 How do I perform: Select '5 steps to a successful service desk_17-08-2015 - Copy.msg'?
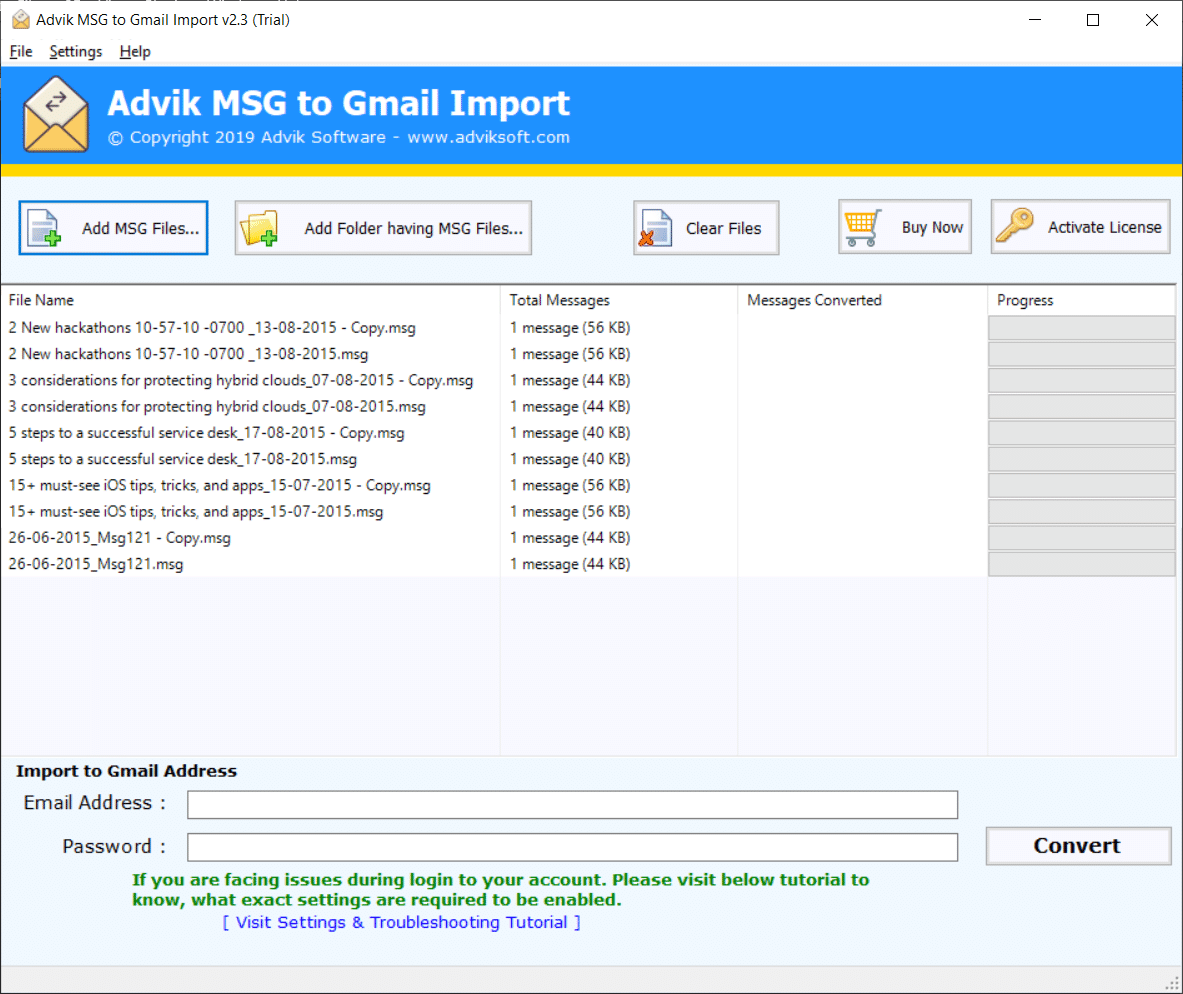pos(207,433)
